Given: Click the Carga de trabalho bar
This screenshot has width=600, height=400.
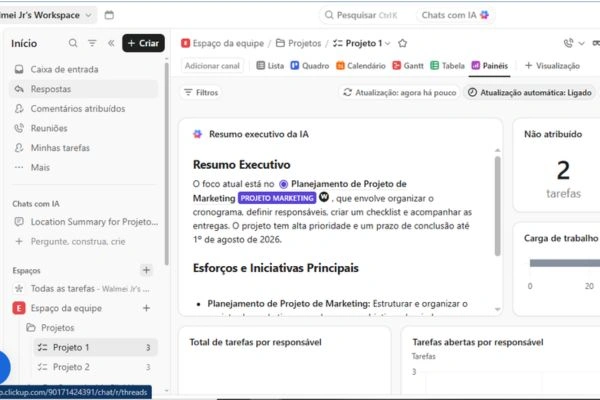Looking at the screenshot, I should pos(565,263).
